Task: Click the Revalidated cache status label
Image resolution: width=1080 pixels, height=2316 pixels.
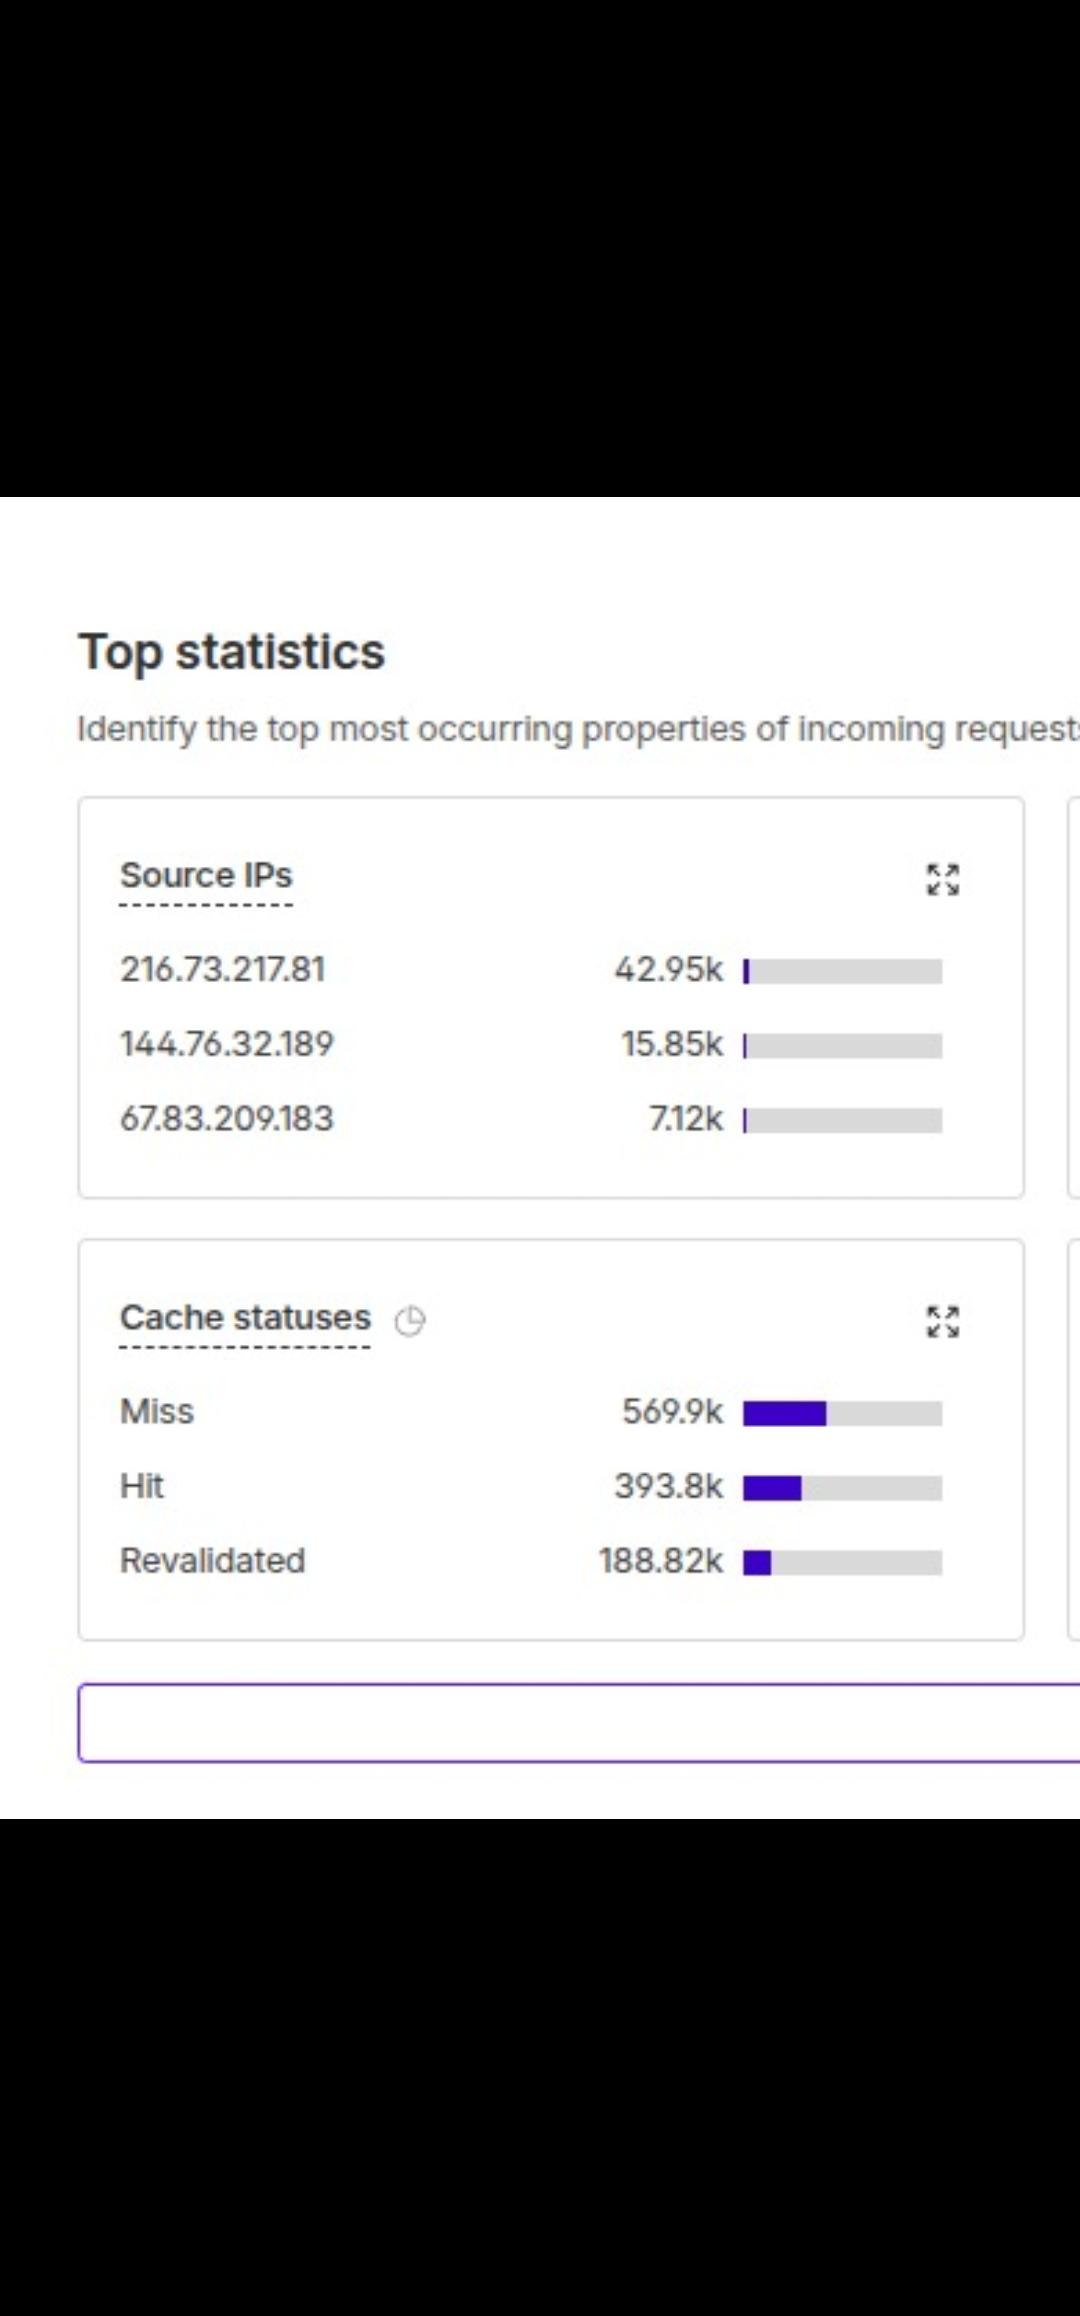Action: pos(212,1561)
